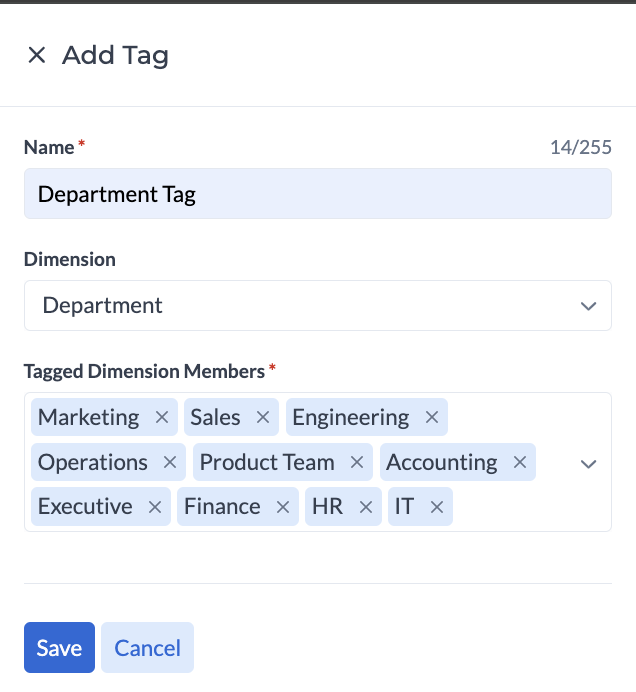Viewport: 636px width, 692px height.
Task: Open the Dimension dropdown
Action: [317, 306]
